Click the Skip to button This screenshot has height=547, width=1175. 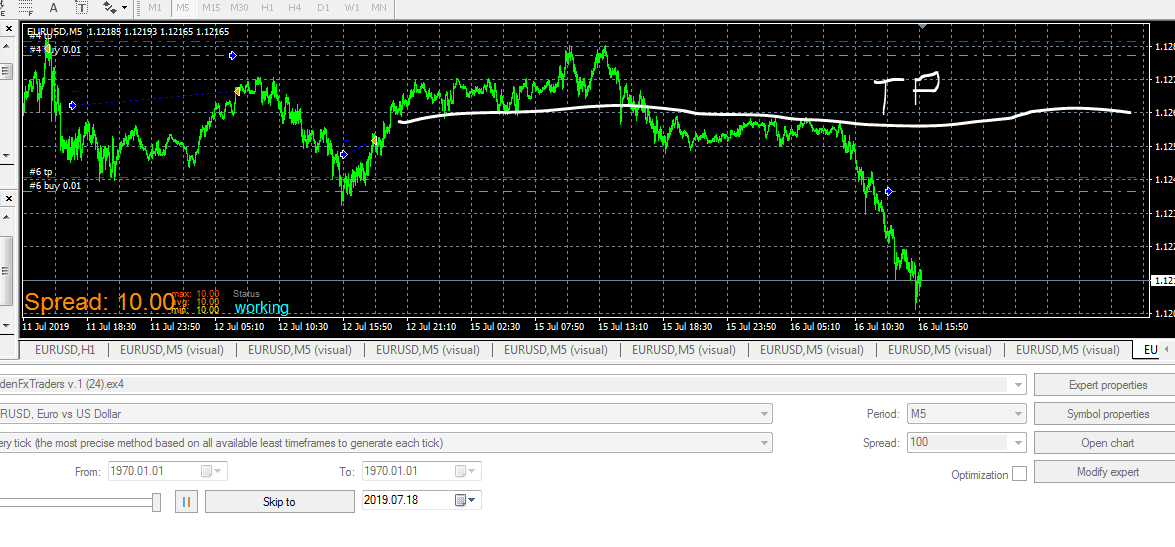pyautogui.click(x=280, y=502)
